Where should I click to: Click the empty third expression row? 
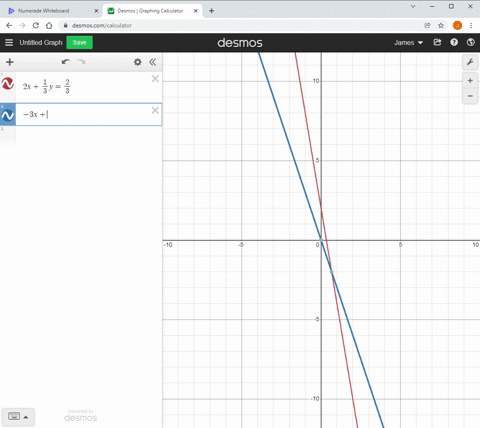coord(81,136)
